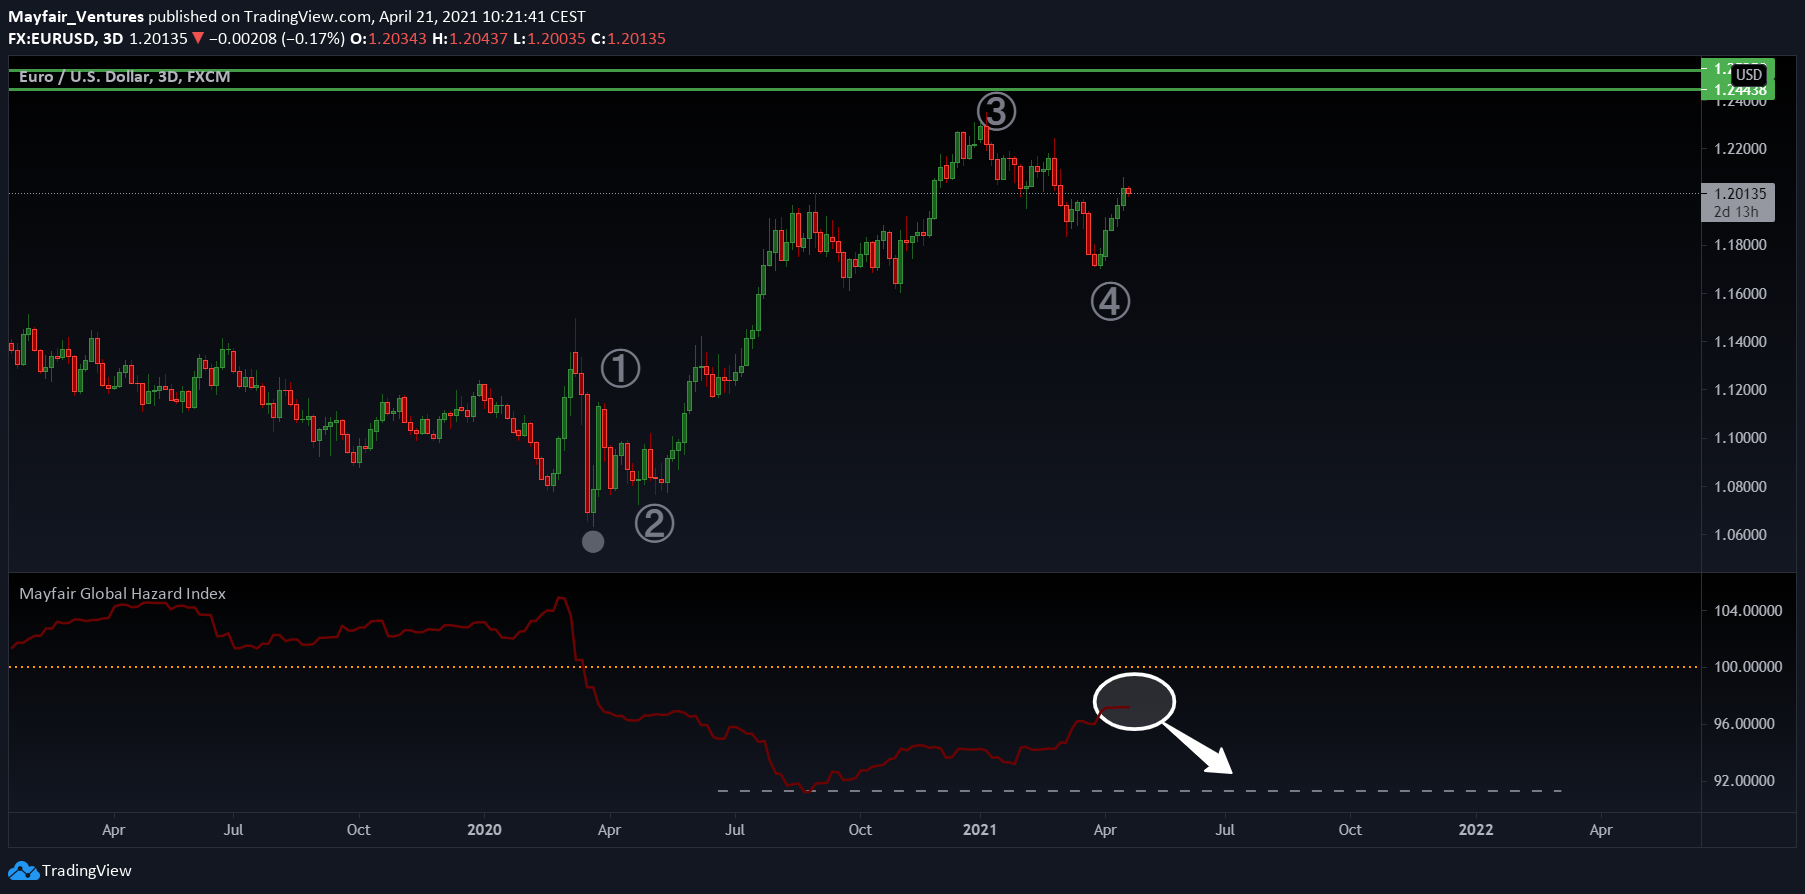Click the TradingView cloud logo icon

(23, 870)
